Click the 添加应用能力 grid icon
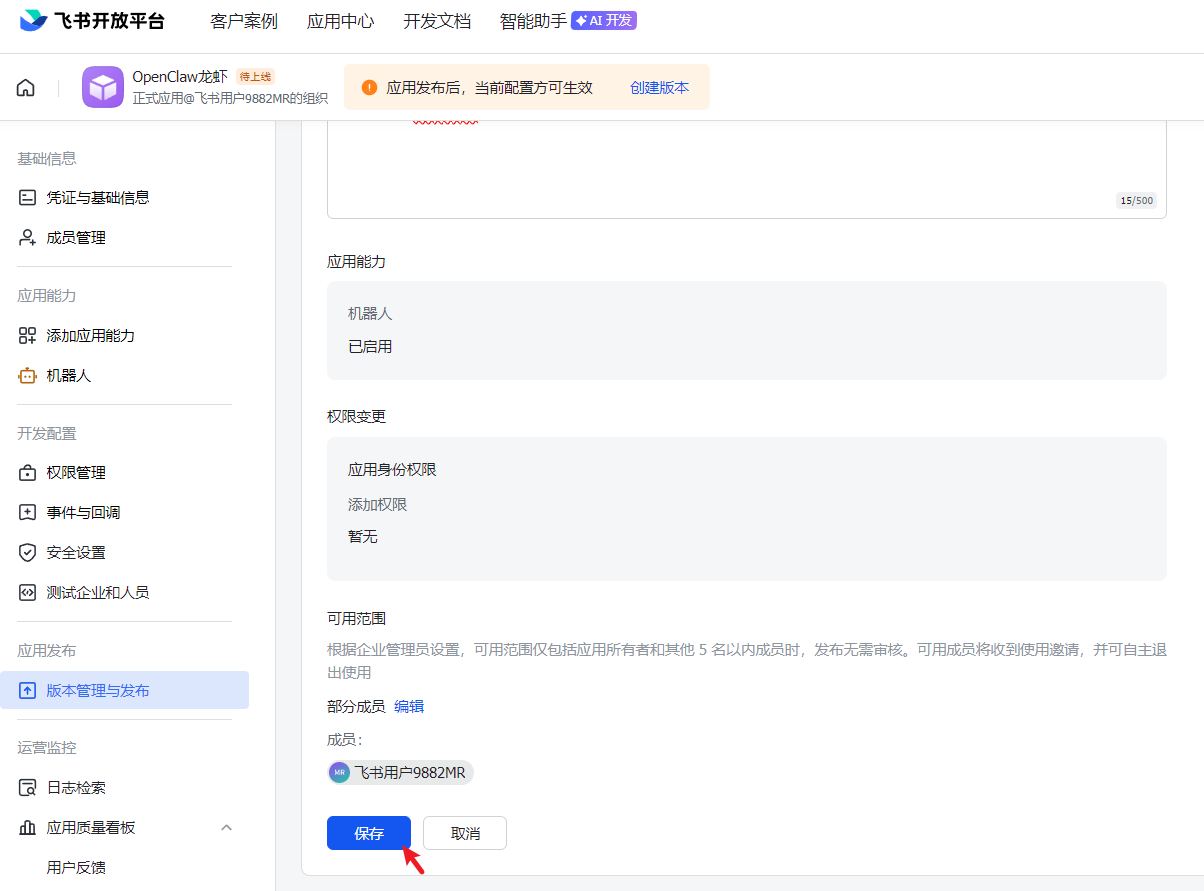 pos(28,336)
